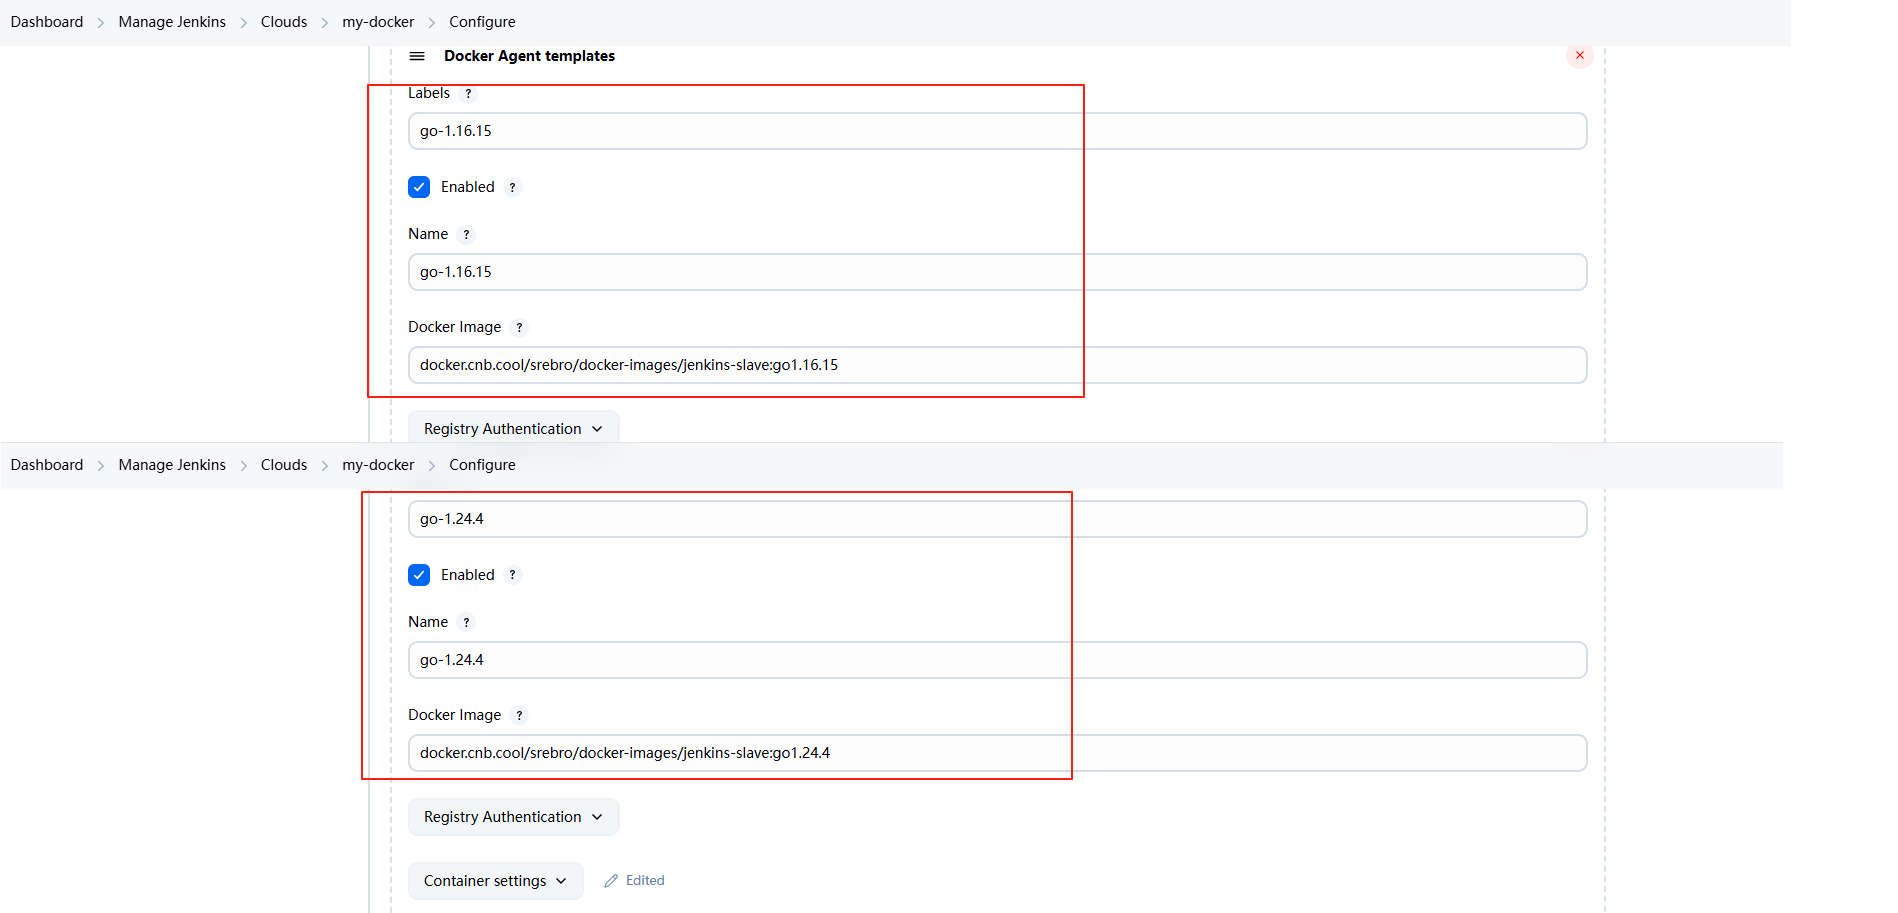Click the red X to delete the template
Screen dimensions: 1898x913
[x=1579, y=55]
